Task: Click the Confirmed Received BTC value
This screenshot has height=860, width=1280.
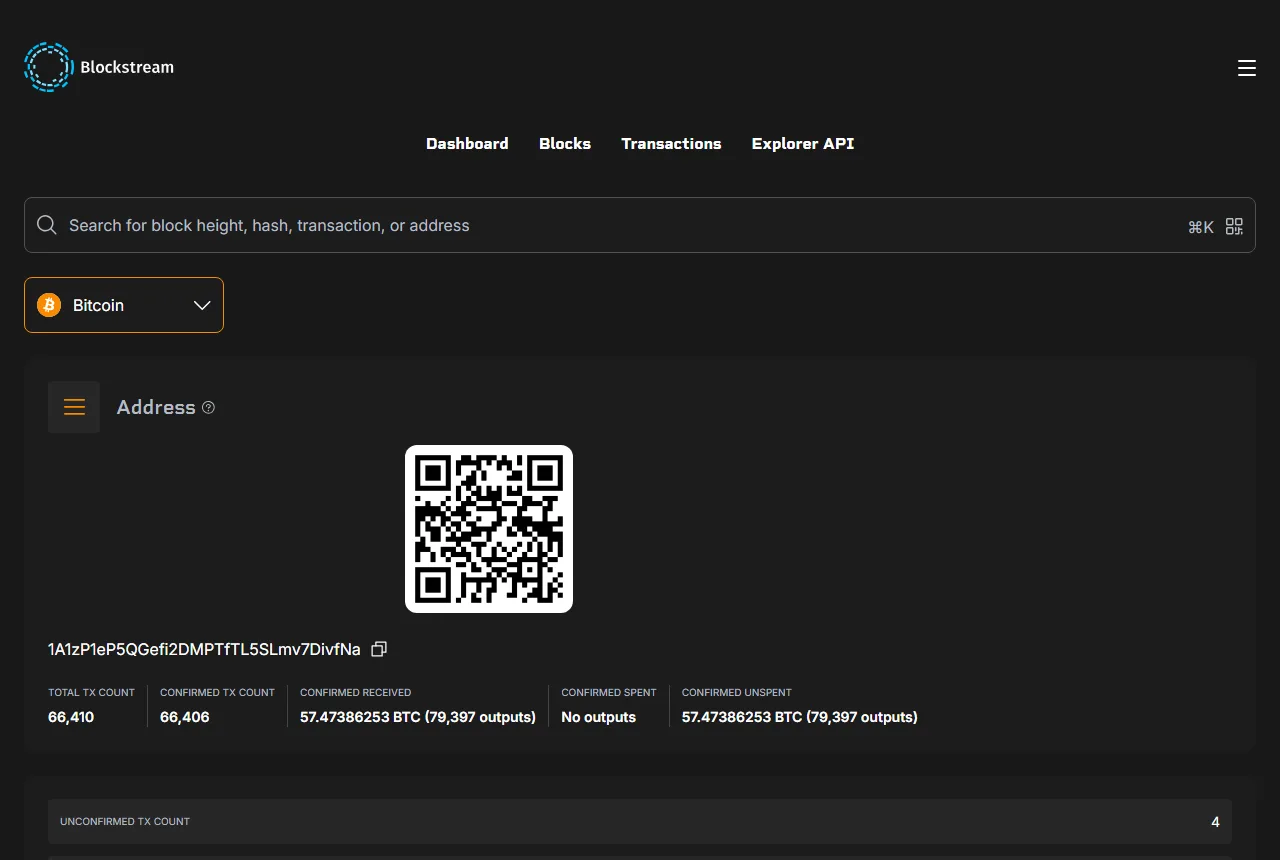Action: (x=418, y=717)
